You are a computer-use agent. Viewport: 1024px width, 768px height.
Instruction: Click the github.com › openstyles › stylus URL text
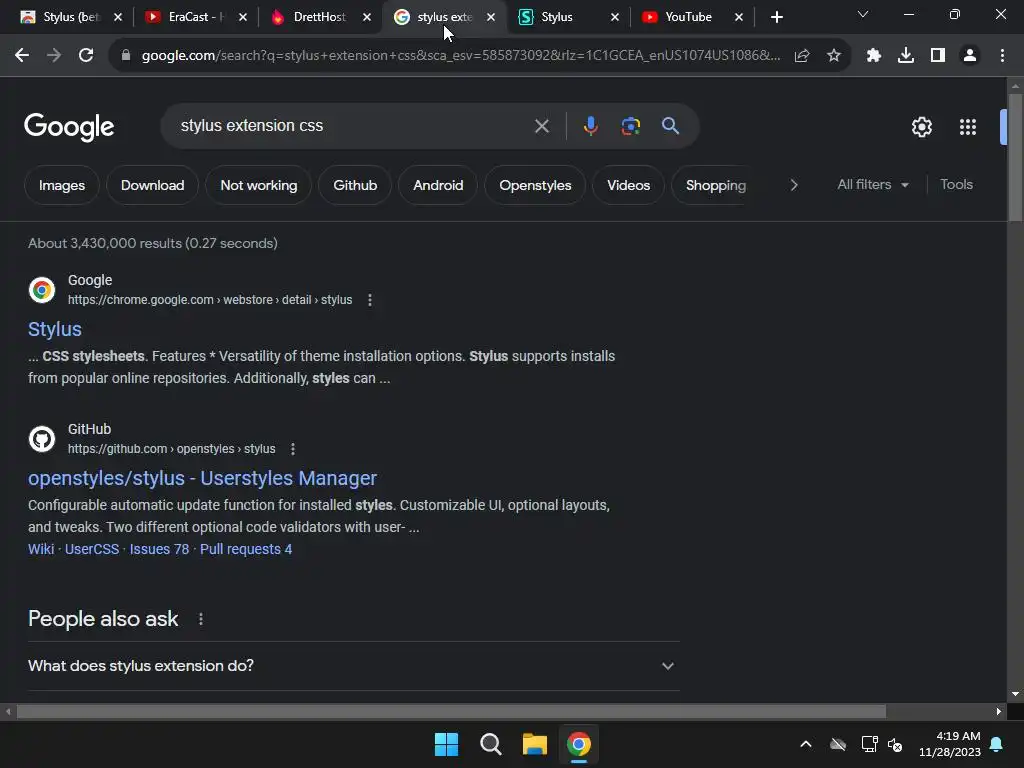(x=172, y=449)
